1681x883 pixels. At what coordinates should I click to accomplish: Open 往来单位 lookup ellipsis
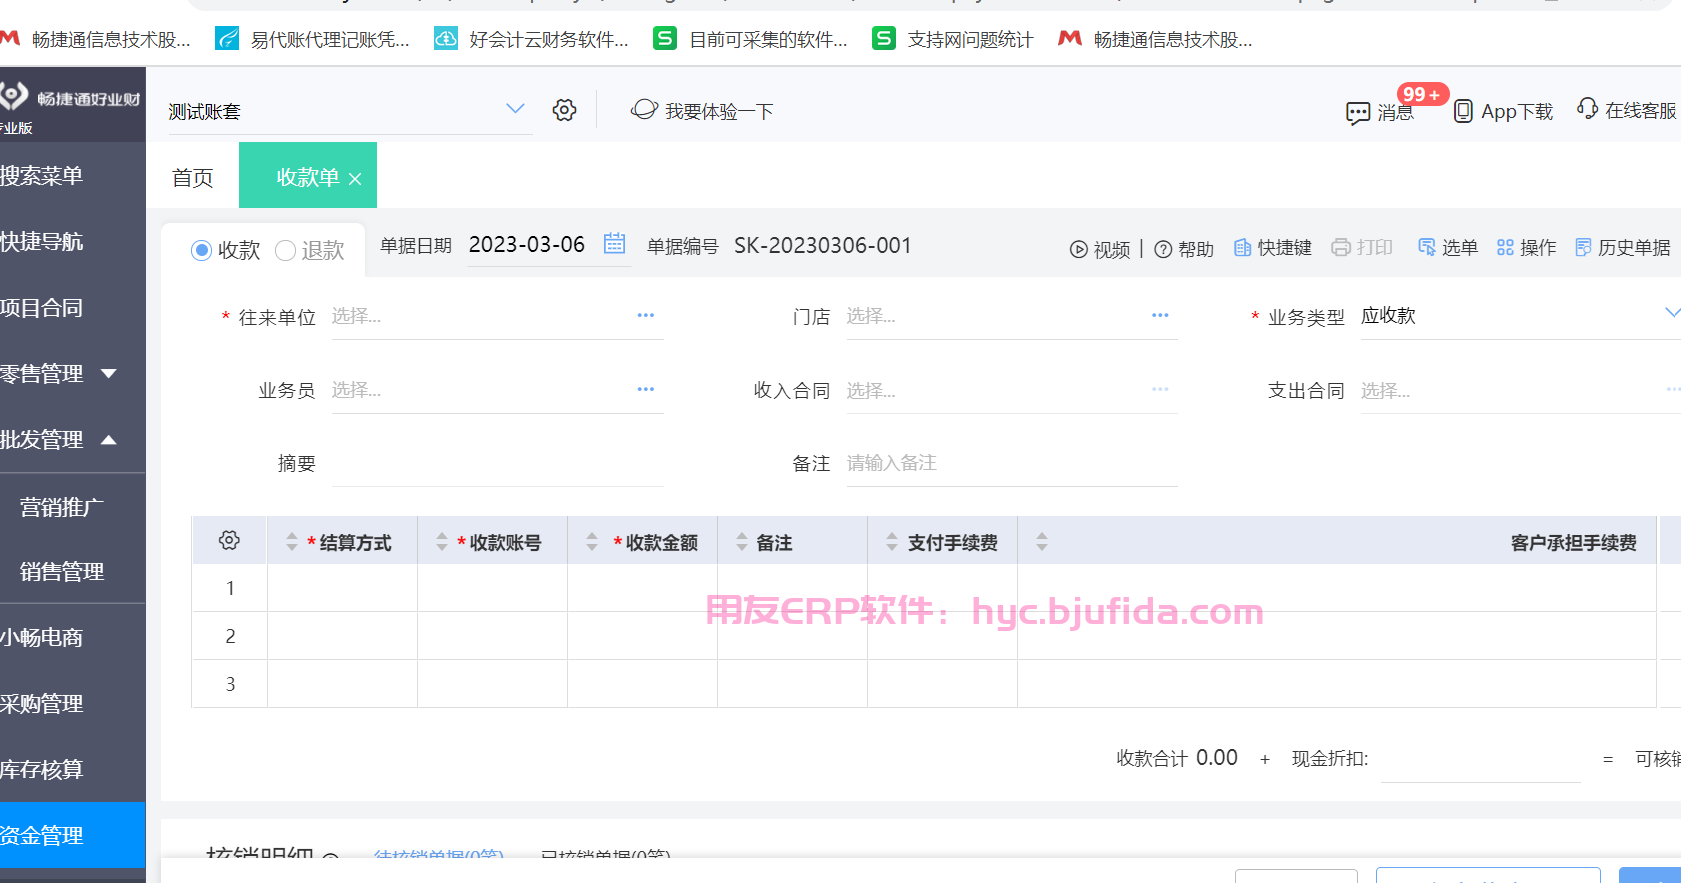point(646,315)
